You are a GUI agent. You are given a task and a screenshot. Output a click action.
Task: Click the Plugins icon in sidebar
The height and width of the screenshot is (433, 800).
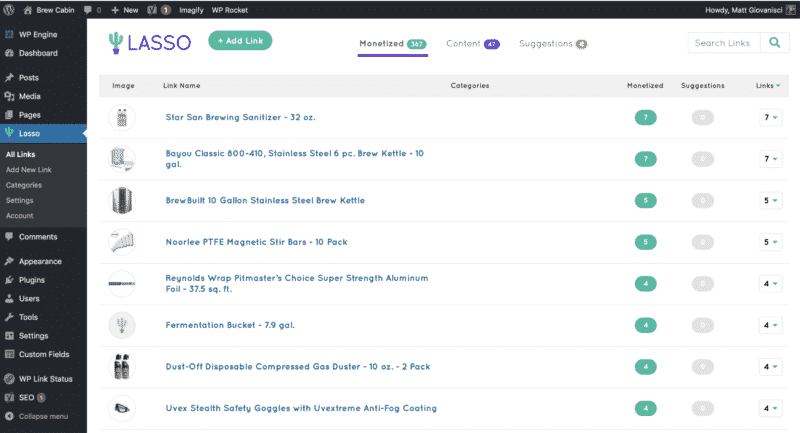9,280
